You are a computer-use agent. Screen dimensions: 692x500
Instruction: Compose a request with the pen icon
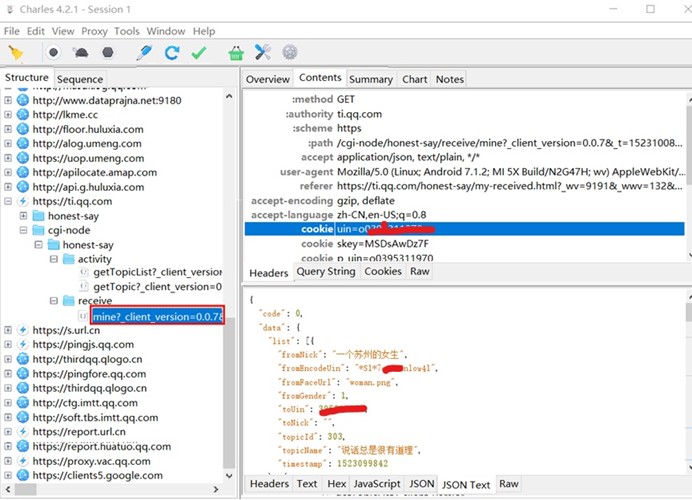click(144, 53)
